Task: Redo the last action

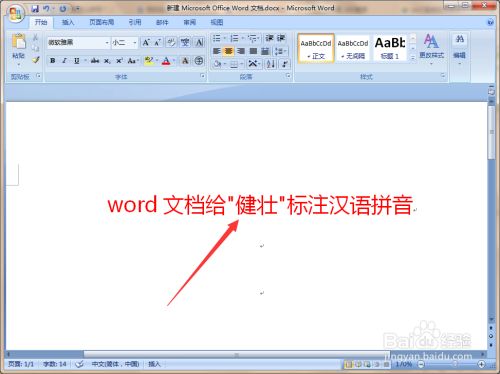Action: coord(63,9)
